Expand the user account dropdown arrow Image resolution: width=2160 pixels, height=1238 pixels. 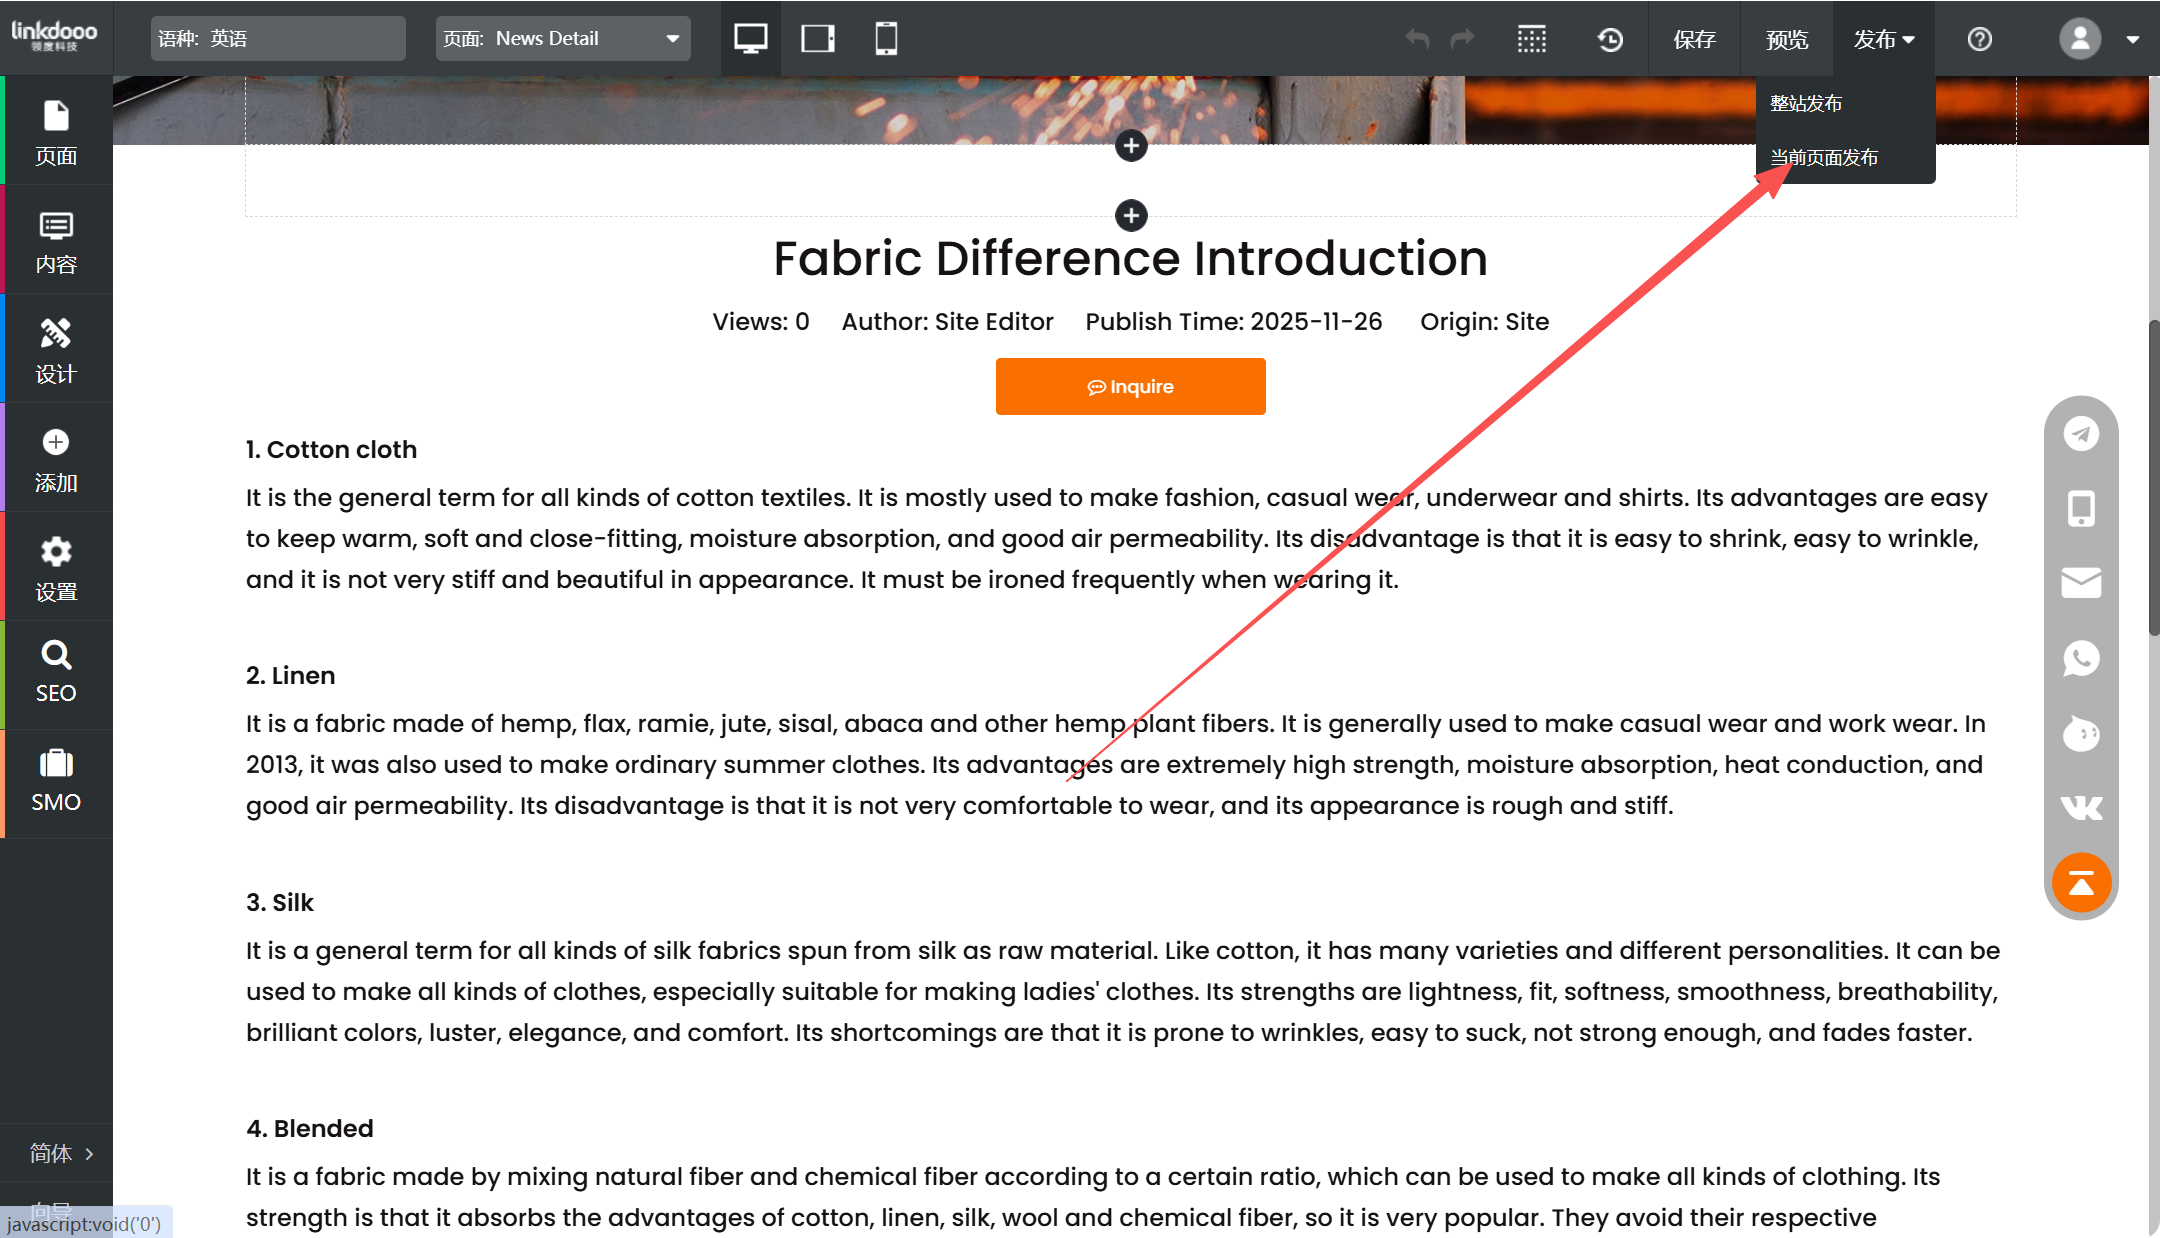point(2133,40)
